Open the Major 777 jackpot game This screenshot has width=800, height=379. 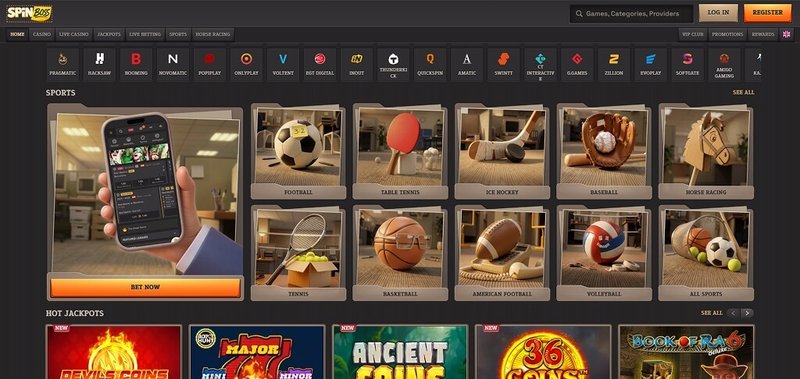(257, 352)
